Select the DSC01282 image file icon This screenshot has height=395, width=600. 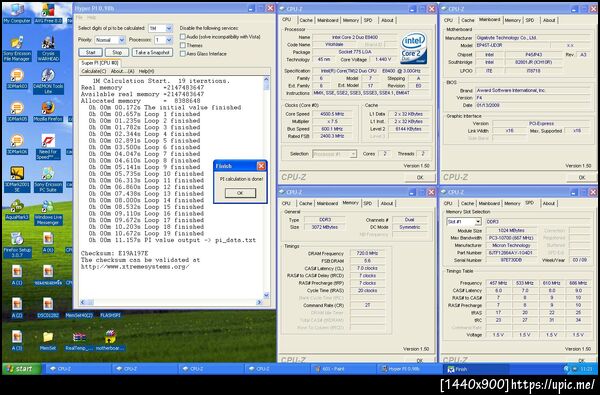(48, 308)
